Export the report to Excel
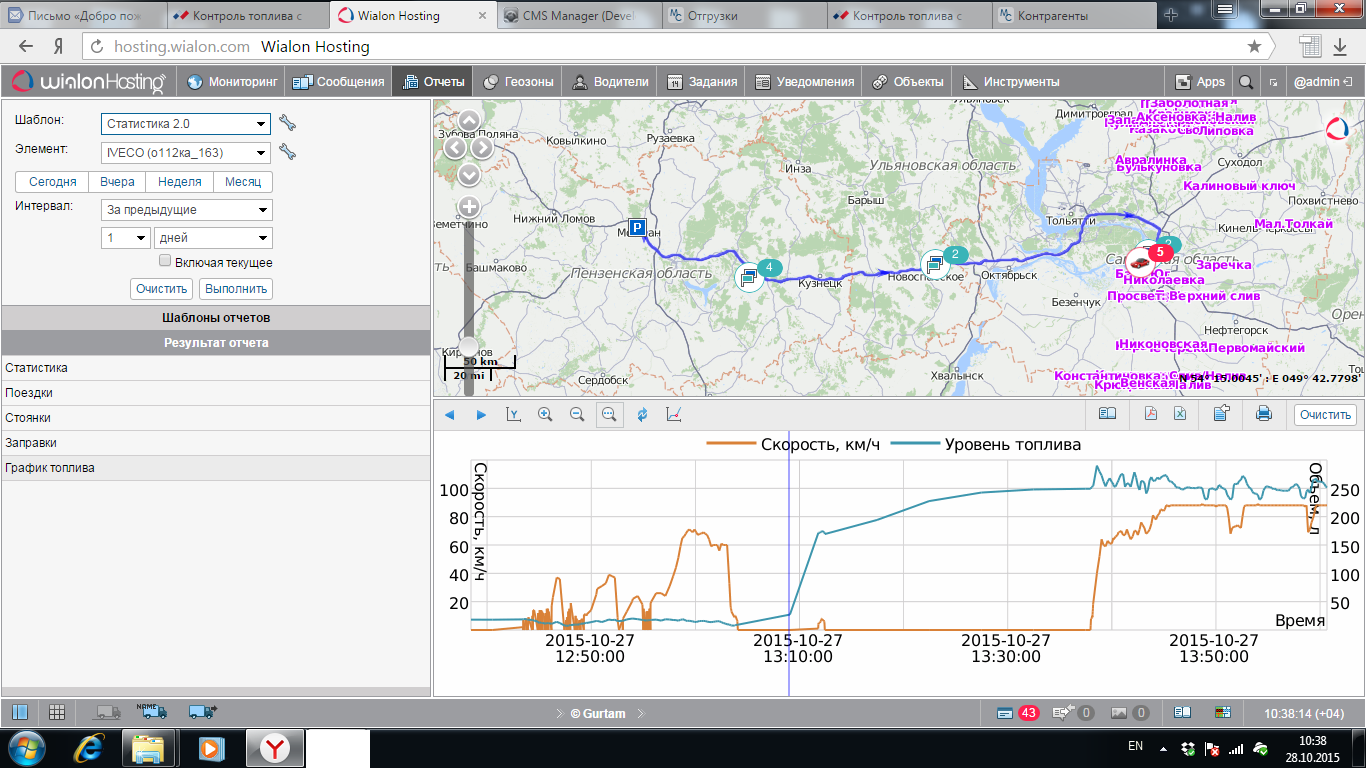The height and width of the screenshot is (768, 1366). (1180, 414)
